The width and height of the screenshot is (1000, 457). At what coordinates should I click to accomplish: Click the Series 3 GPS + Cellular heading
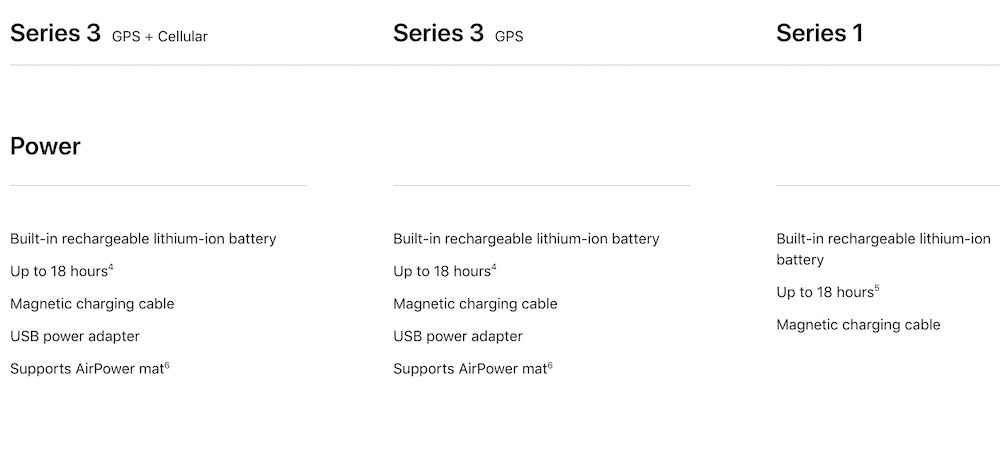pos(108,34)
